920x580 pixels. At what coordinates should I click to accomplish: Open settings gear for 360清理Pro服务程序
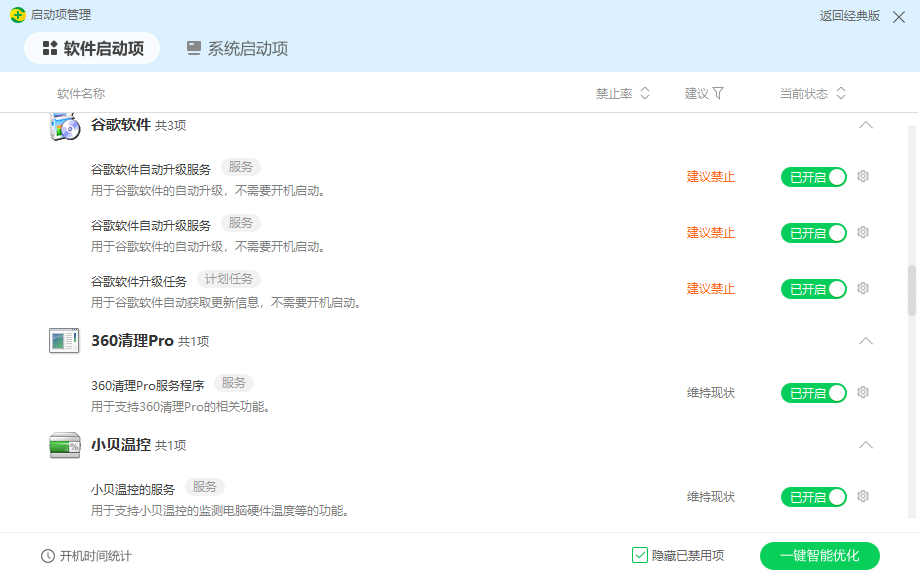point(862,392)
